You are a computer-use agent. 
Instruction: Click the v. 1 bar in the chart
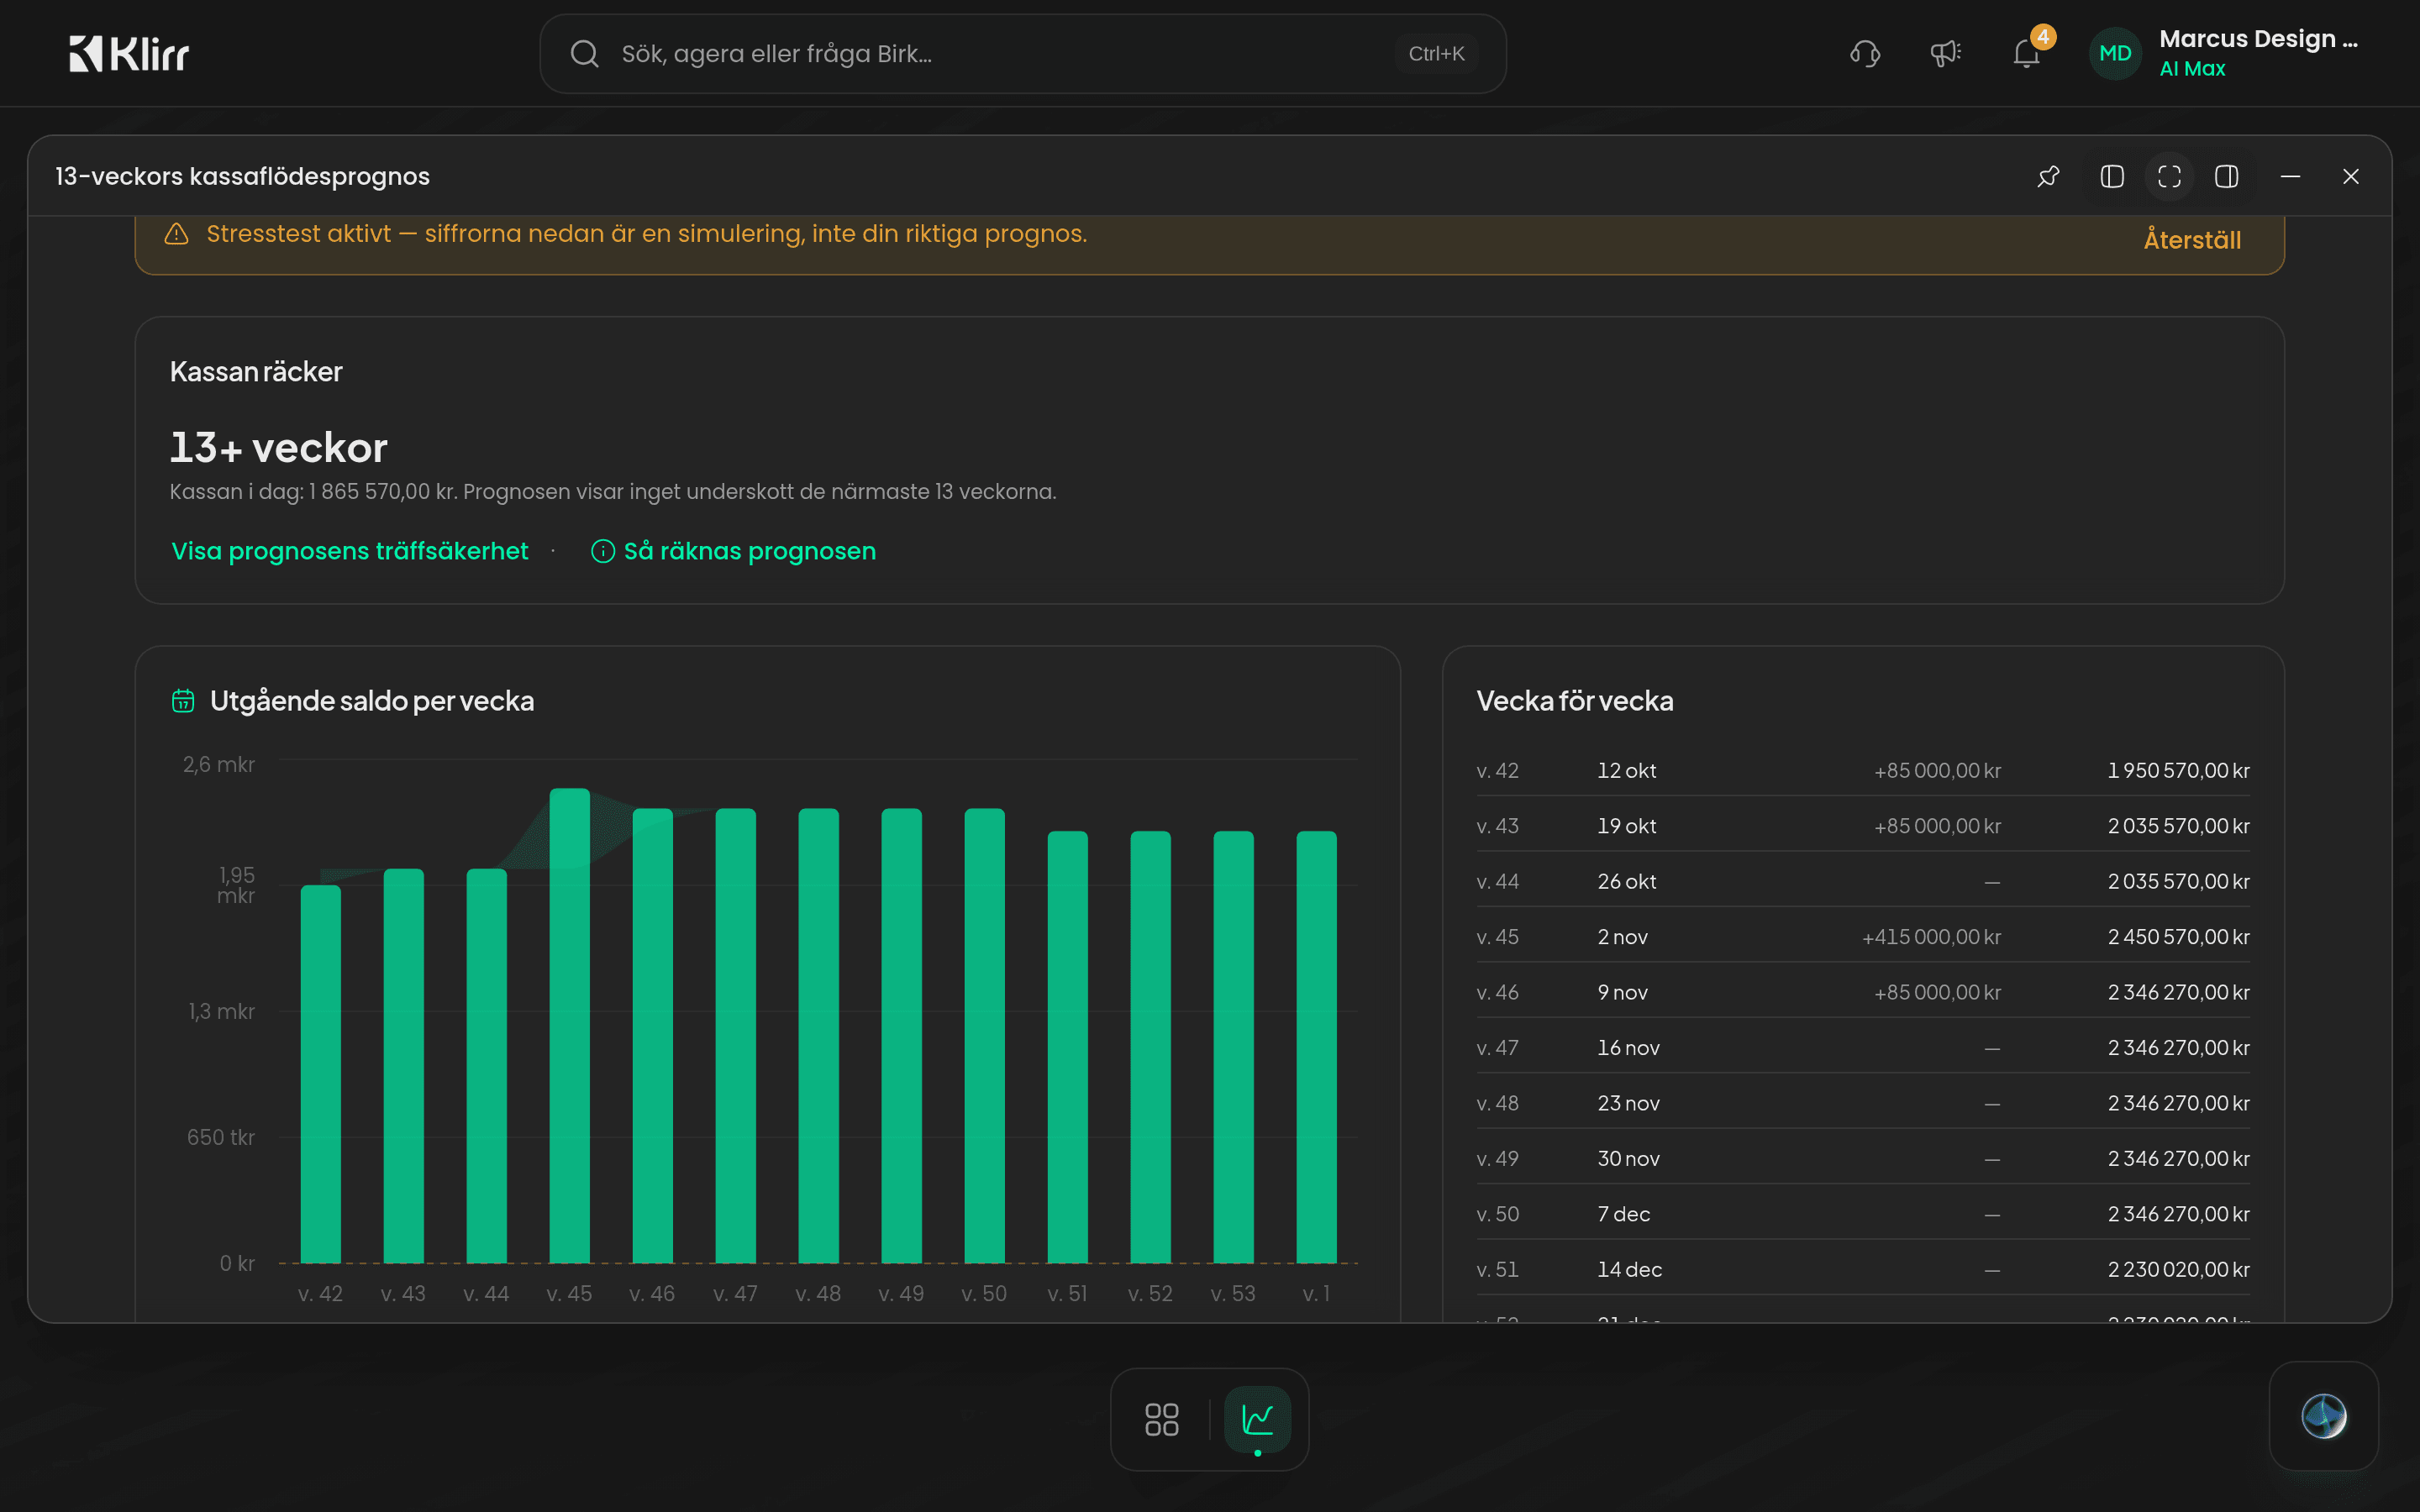click(x=1316, y=1047)
